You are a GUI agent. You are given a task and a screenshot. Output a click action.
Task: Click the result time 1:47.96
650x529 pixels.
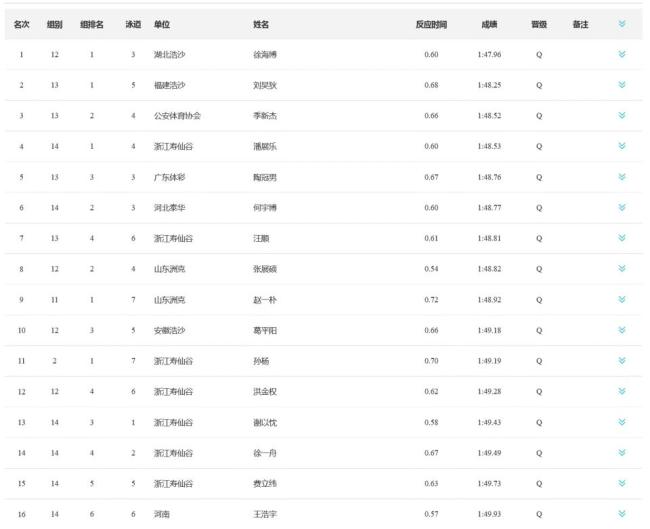coord(489,54)
